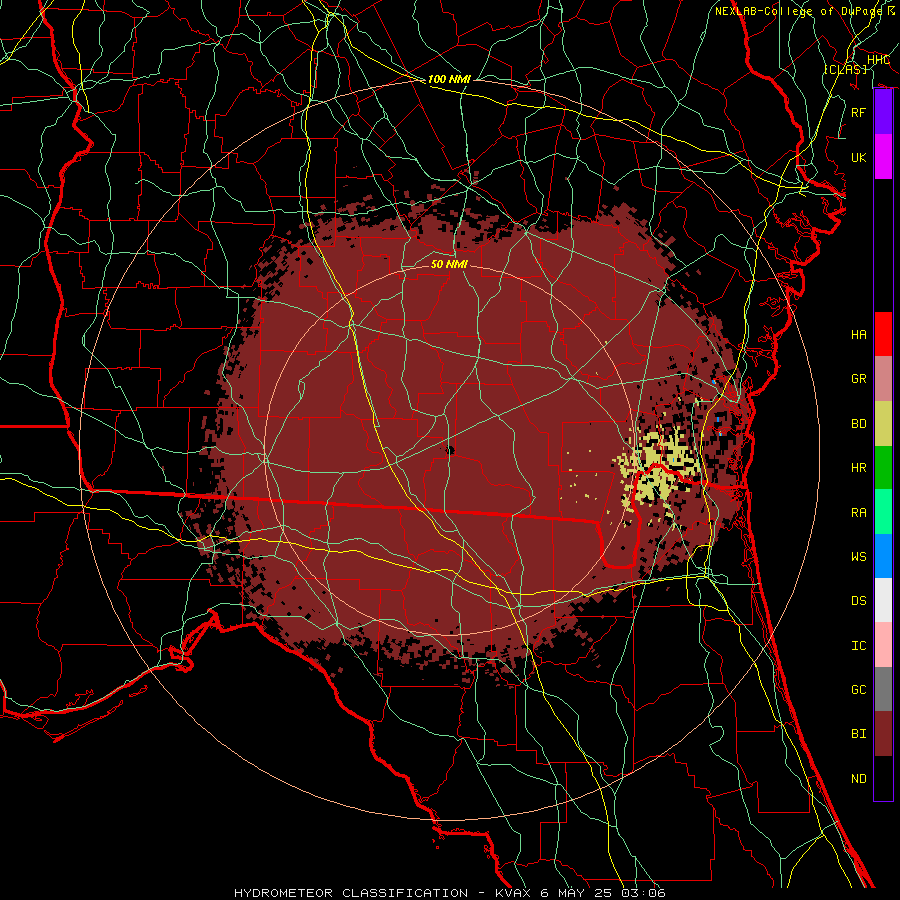Click the "NEXLAB-College of DuPage" credit text
This screenshot has width=900, height=900.
point(800,11)
